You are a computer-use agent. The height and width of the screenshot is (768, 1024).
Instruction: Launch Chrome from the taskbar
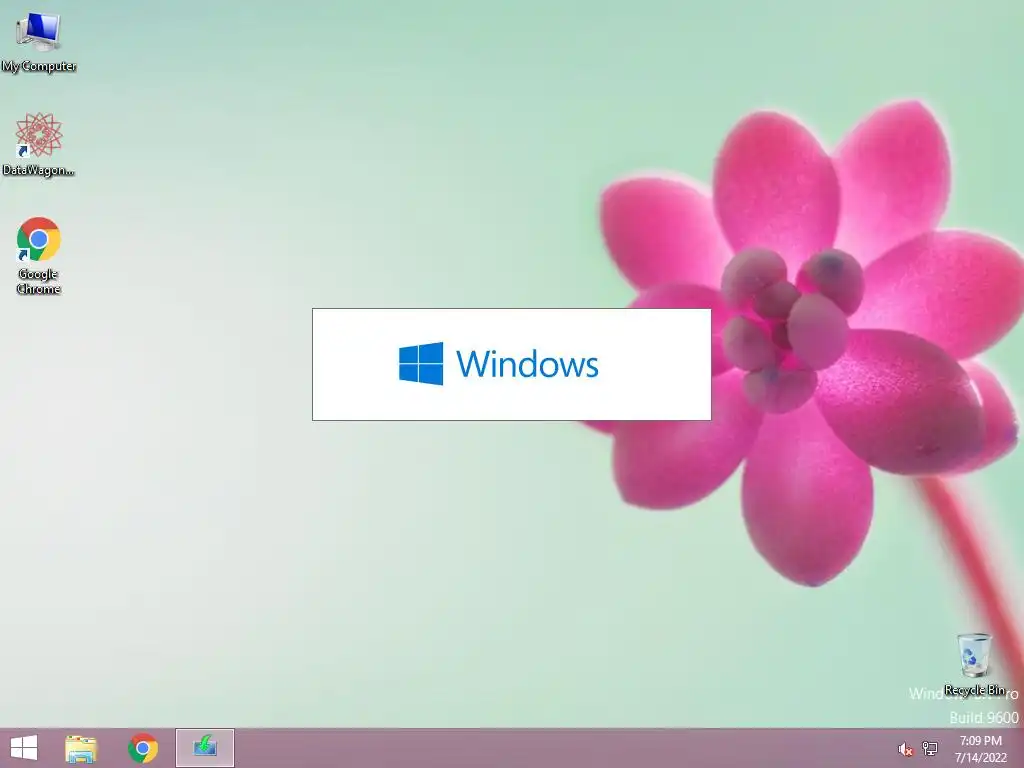[x=143, y=748]
